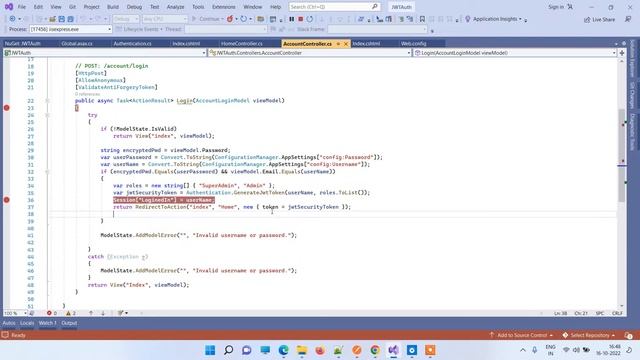This screenshot has height=360, width=640.
Task: Click the Lifecycle Events button
Action: (x=140, y=29)
